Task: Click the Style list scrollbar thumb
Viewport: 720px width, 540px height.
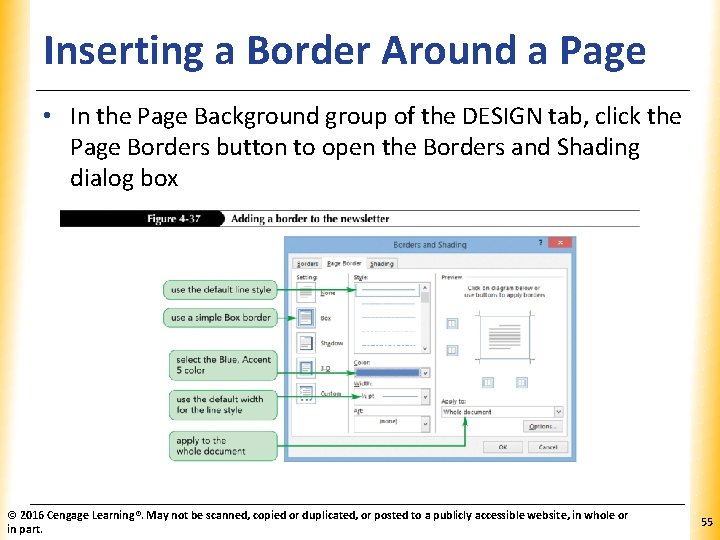Action: pos(425,298)
